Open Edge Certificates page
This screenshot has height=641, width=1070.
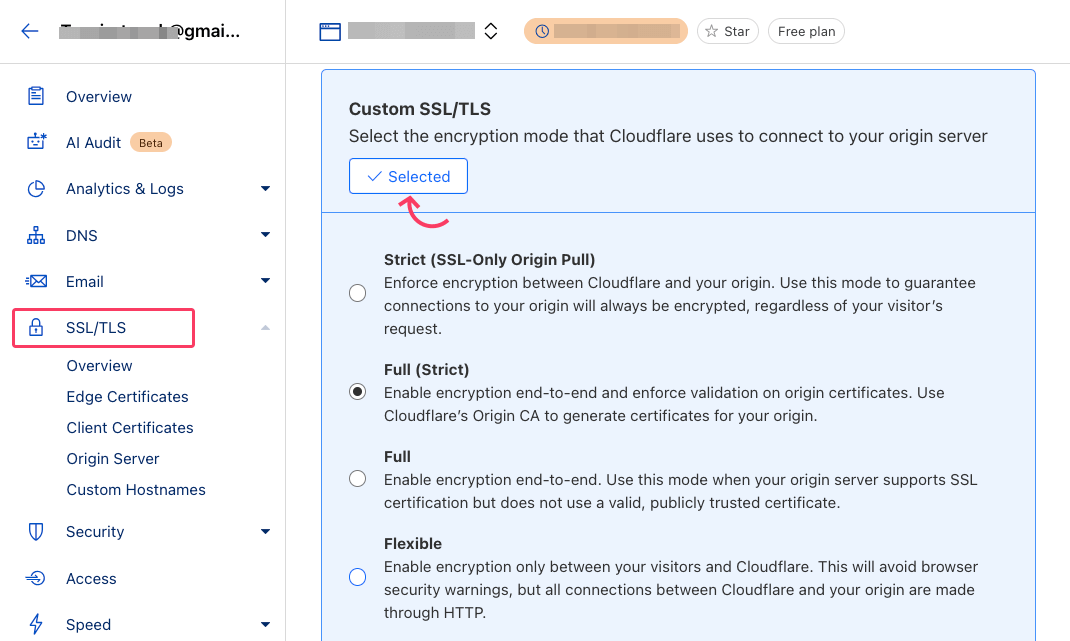128,397
